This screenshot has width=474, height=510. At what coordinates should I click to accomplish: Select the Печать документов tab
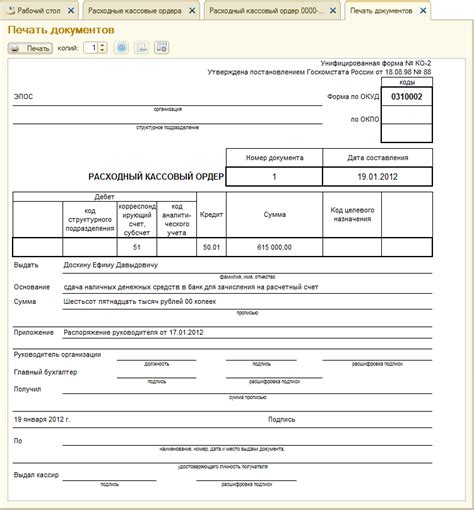[381, 11]
